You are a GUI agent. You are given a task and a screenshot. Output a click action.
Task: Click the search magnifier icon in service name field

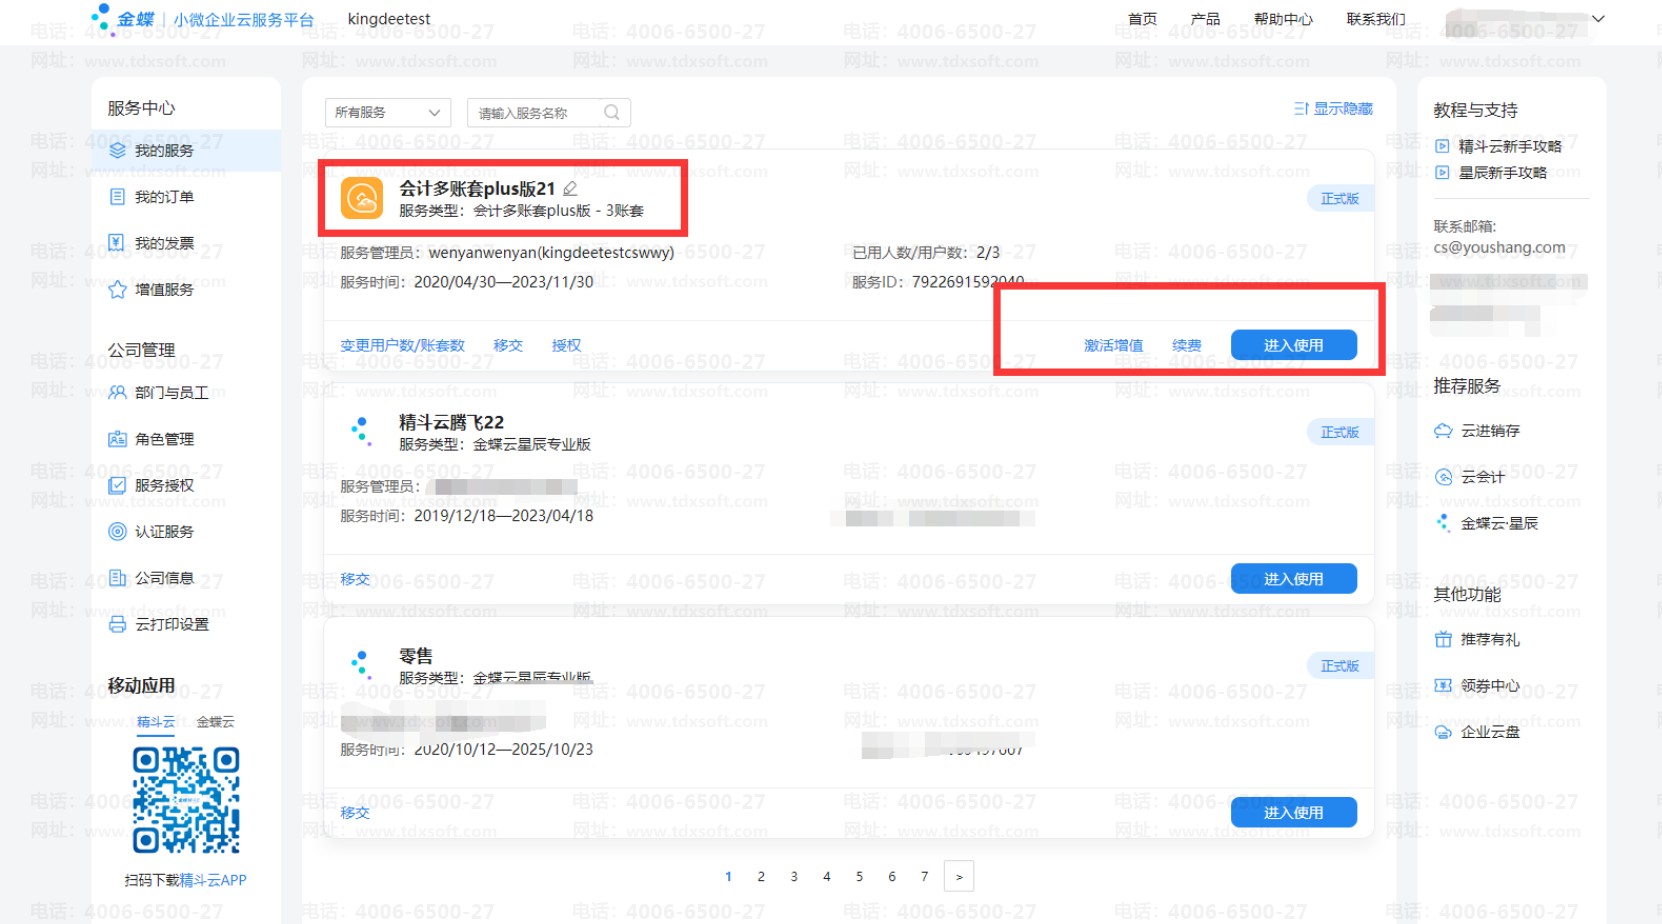pos(612,113)
